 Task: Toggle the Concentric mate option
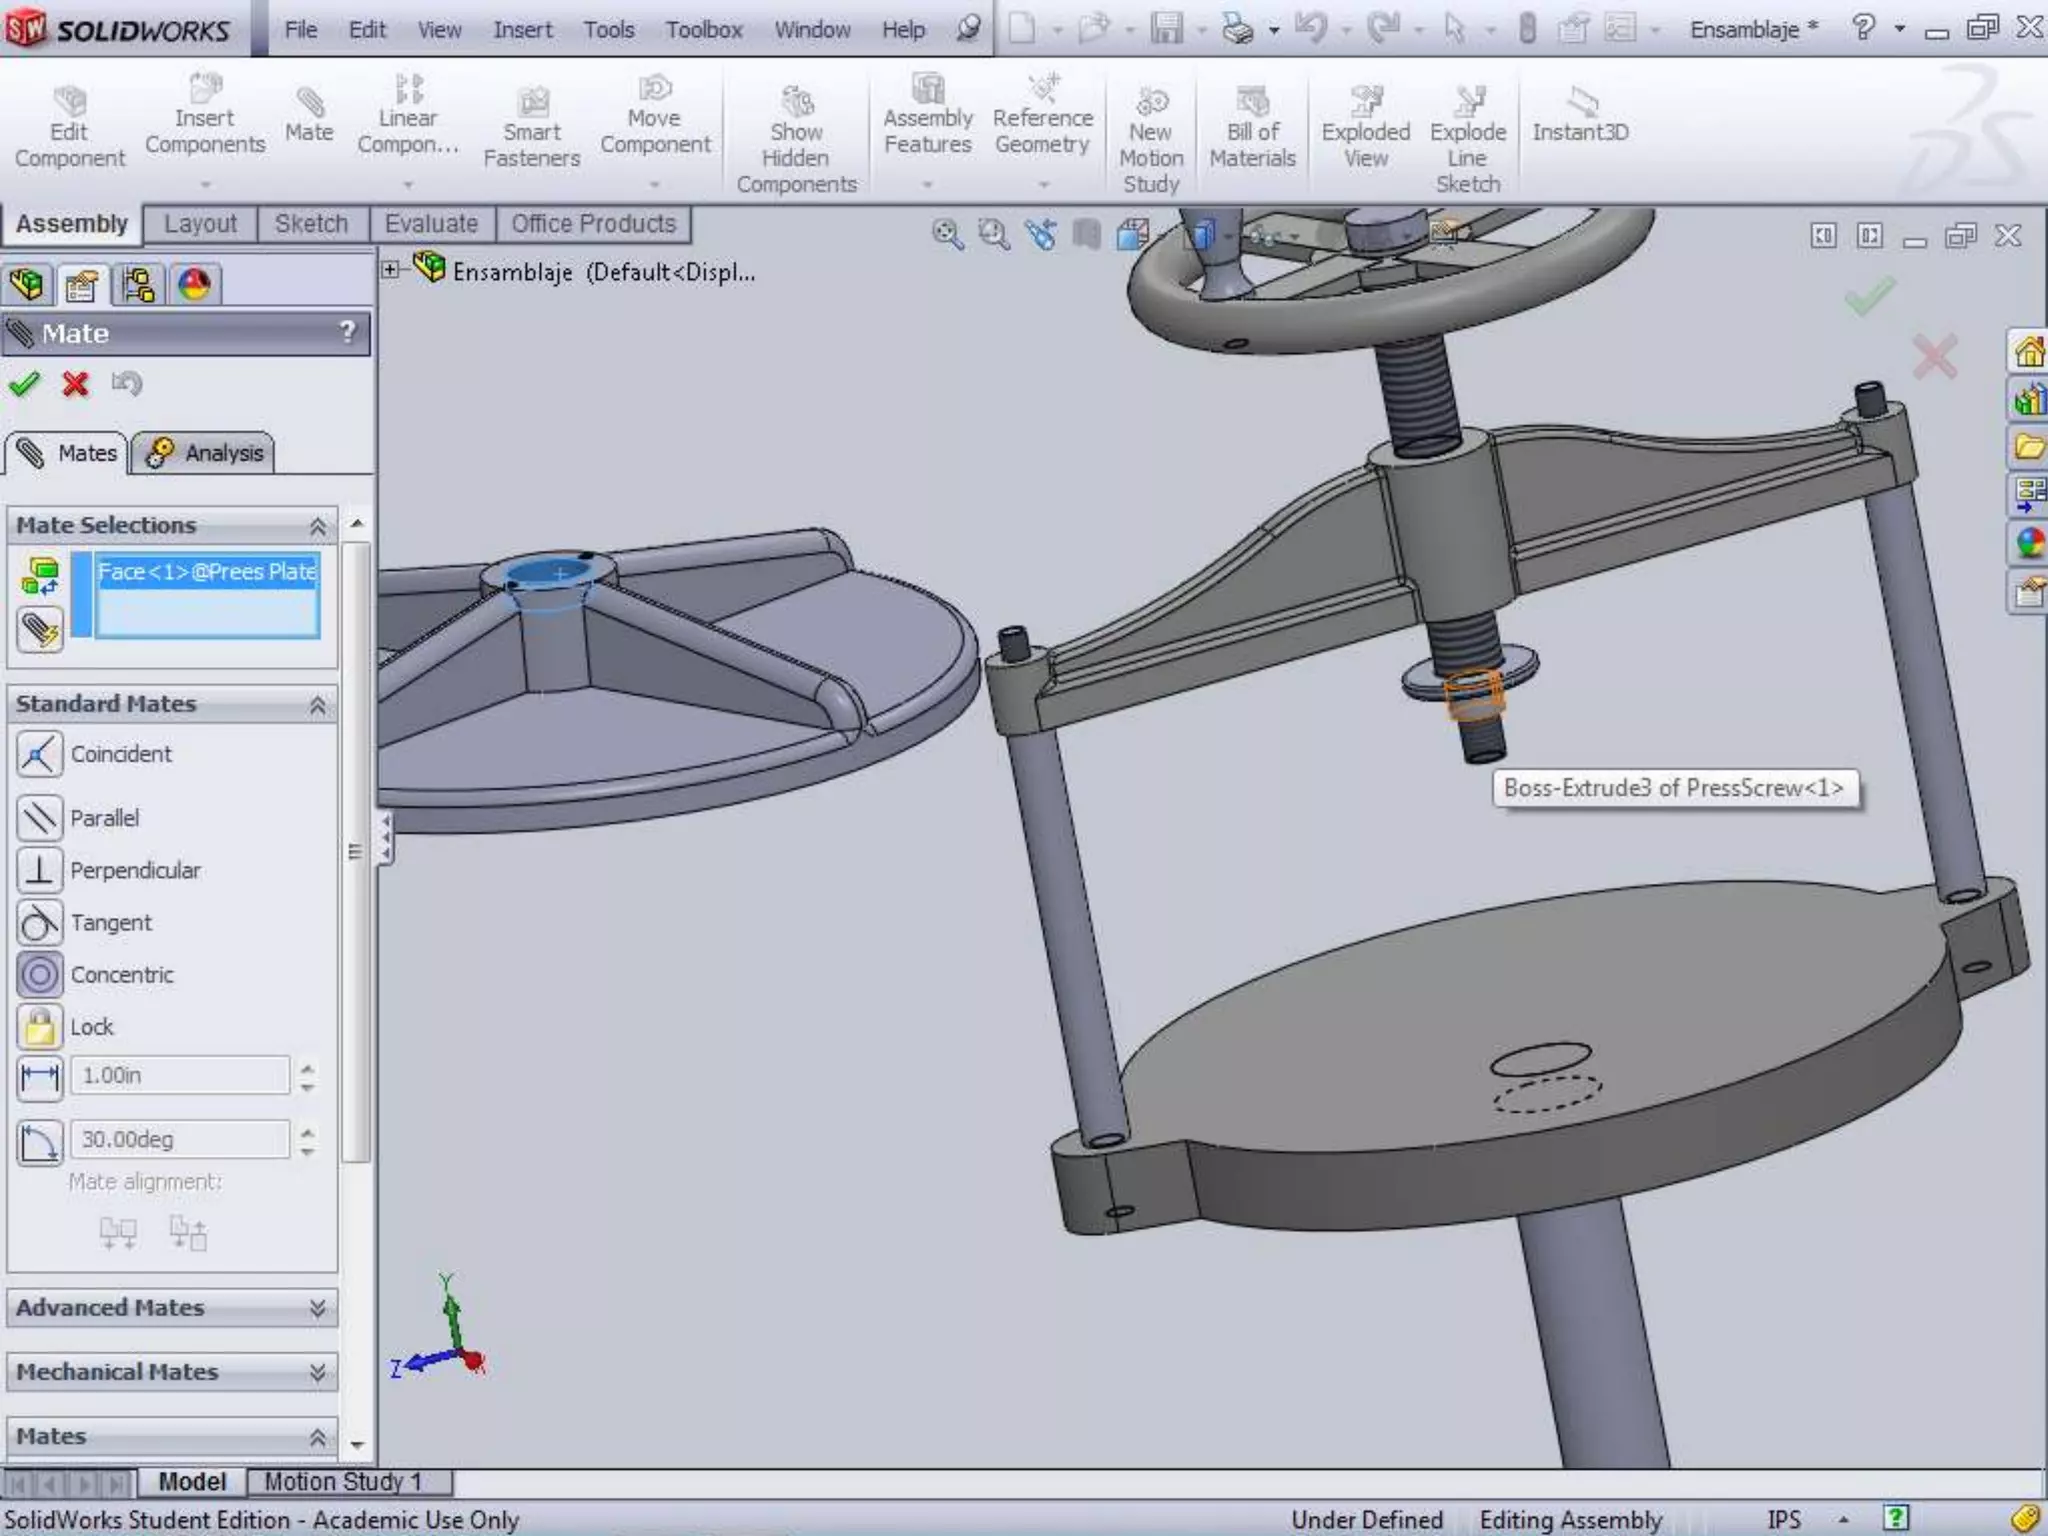click(x=39, y=974)
